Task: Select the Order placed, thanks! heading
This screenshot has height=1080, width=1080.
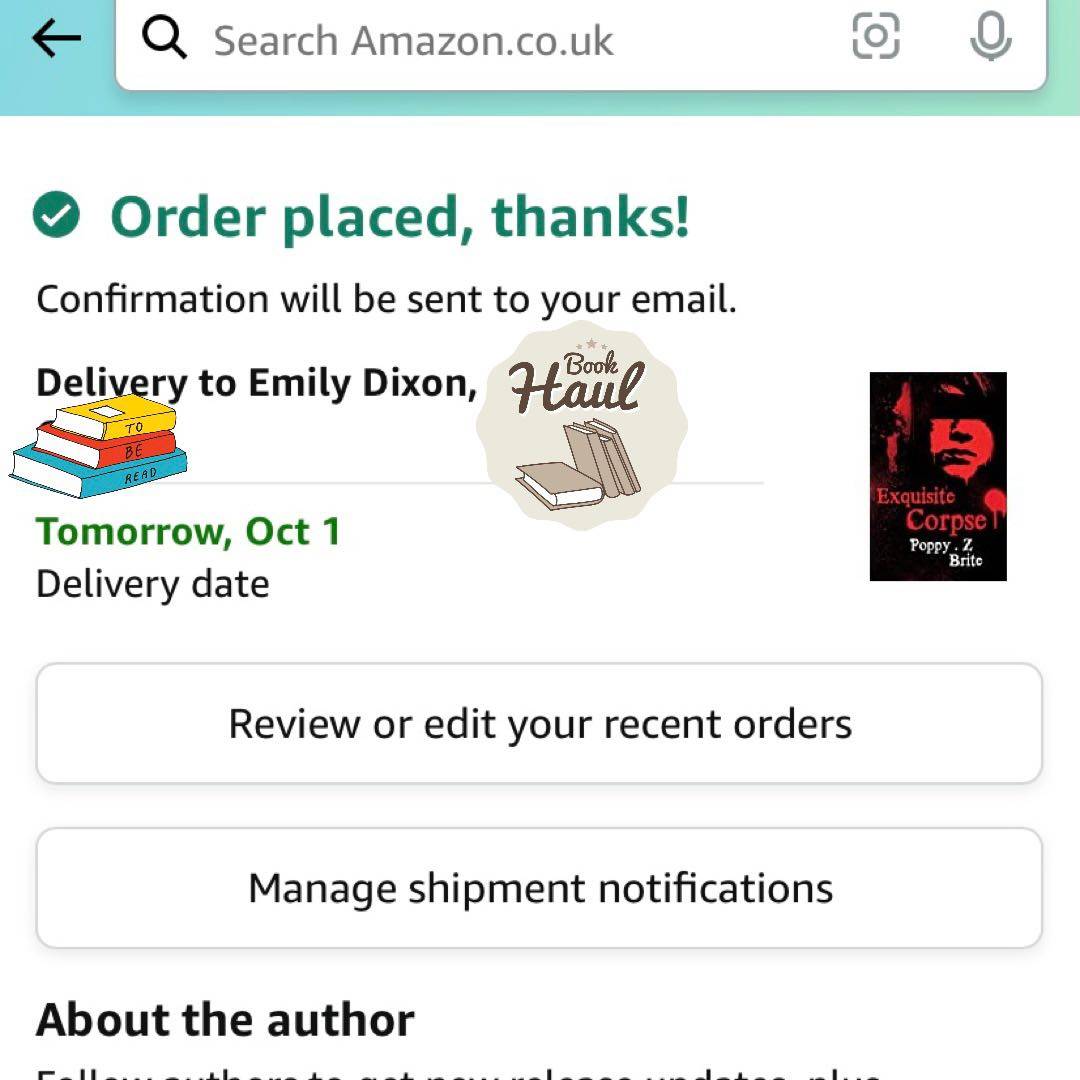Action: (x=399, y=216)
